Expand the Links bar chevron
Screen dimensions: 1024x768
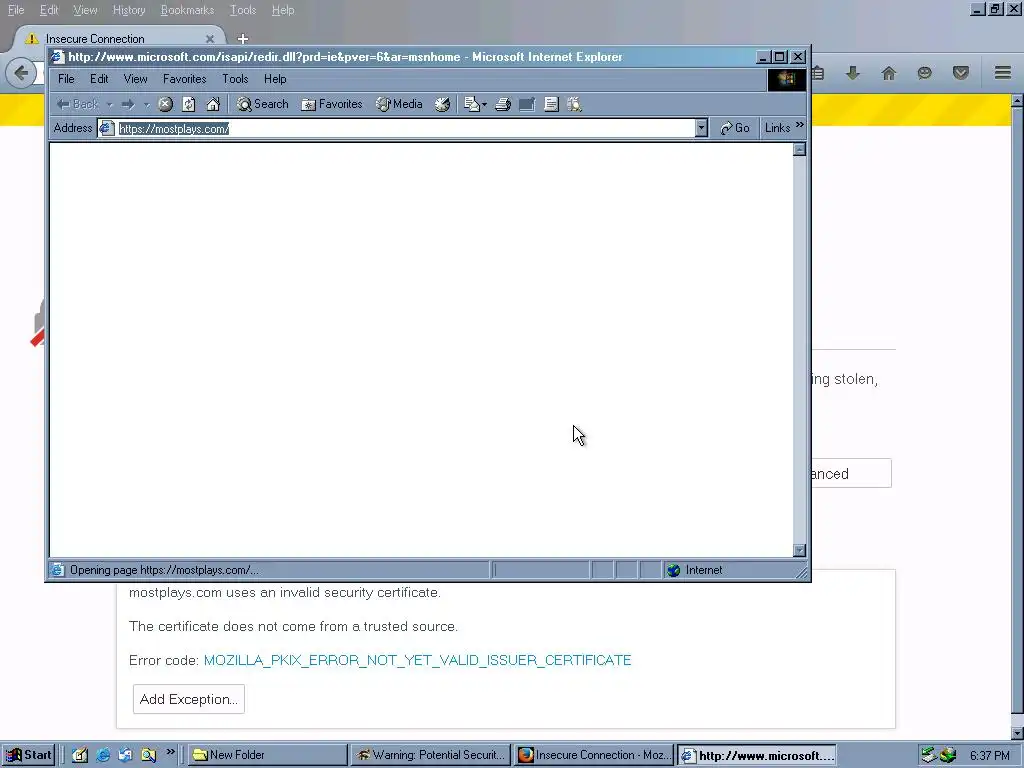pyautogui.click(x=800, y=125)
